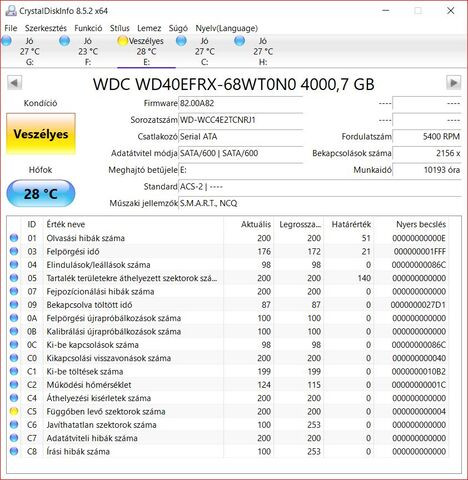Open the Súgó menu

[178, 28]
